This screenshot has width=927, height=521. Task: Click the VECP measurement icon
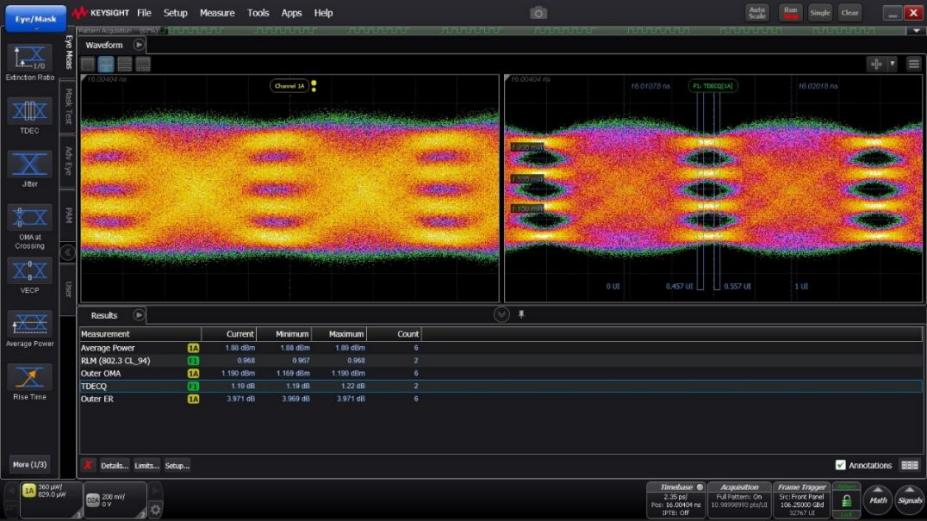click(29, 272)
